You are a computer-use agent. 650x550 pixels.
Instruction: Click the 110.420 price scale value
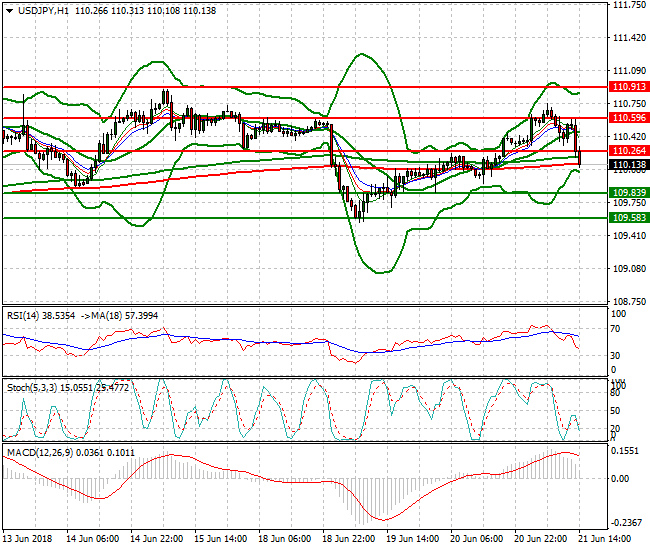pos(629,137)
